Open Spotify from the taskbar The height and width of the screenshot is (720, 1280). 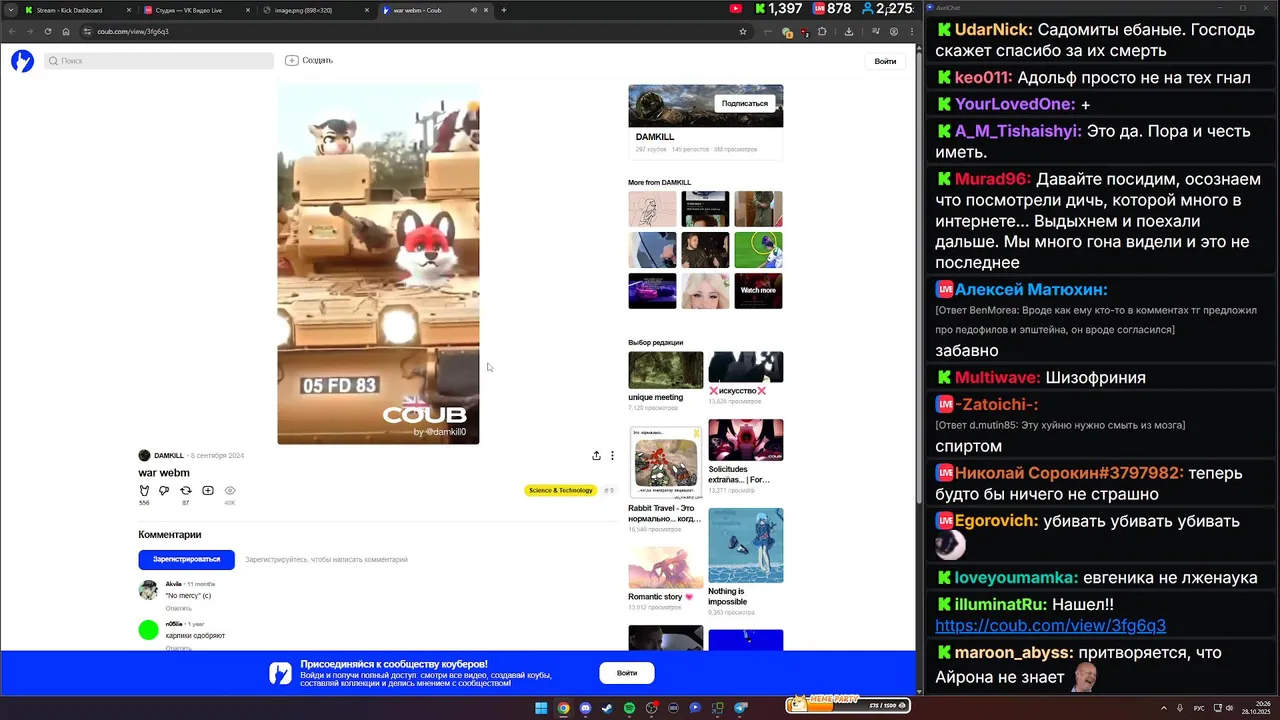tap(629, 708)
